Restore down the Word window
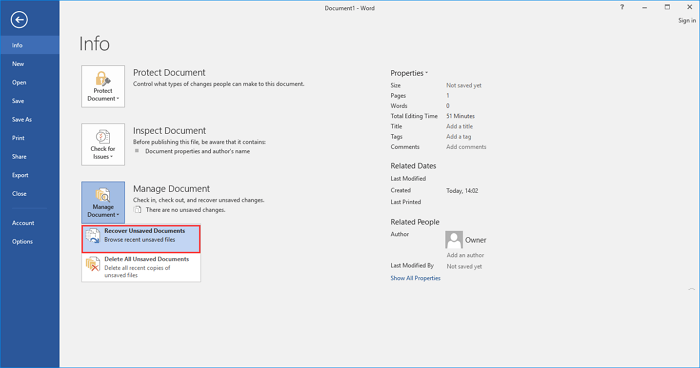This screenshot has width=700, height=368. 667,7
